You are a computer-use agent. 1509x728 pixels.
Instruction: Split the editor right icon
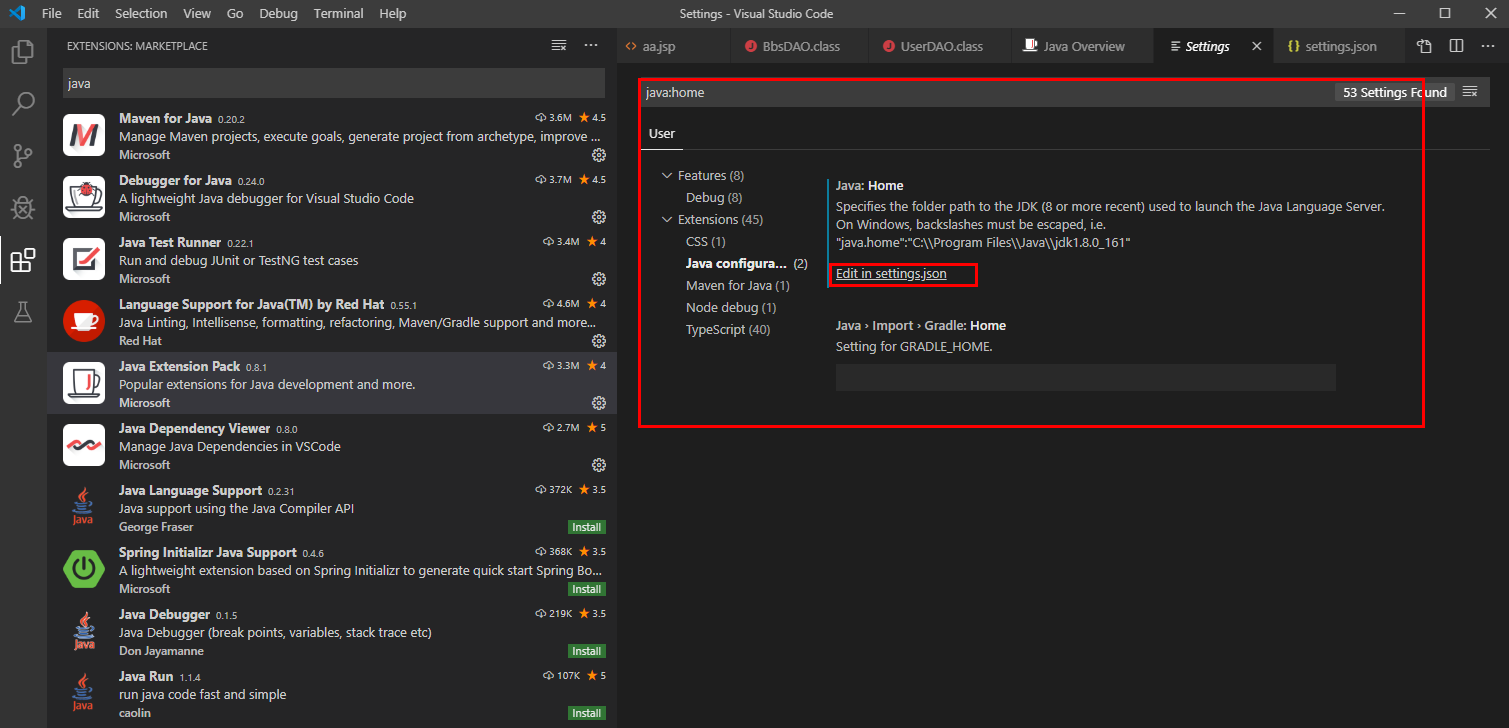pos(1456,46)
